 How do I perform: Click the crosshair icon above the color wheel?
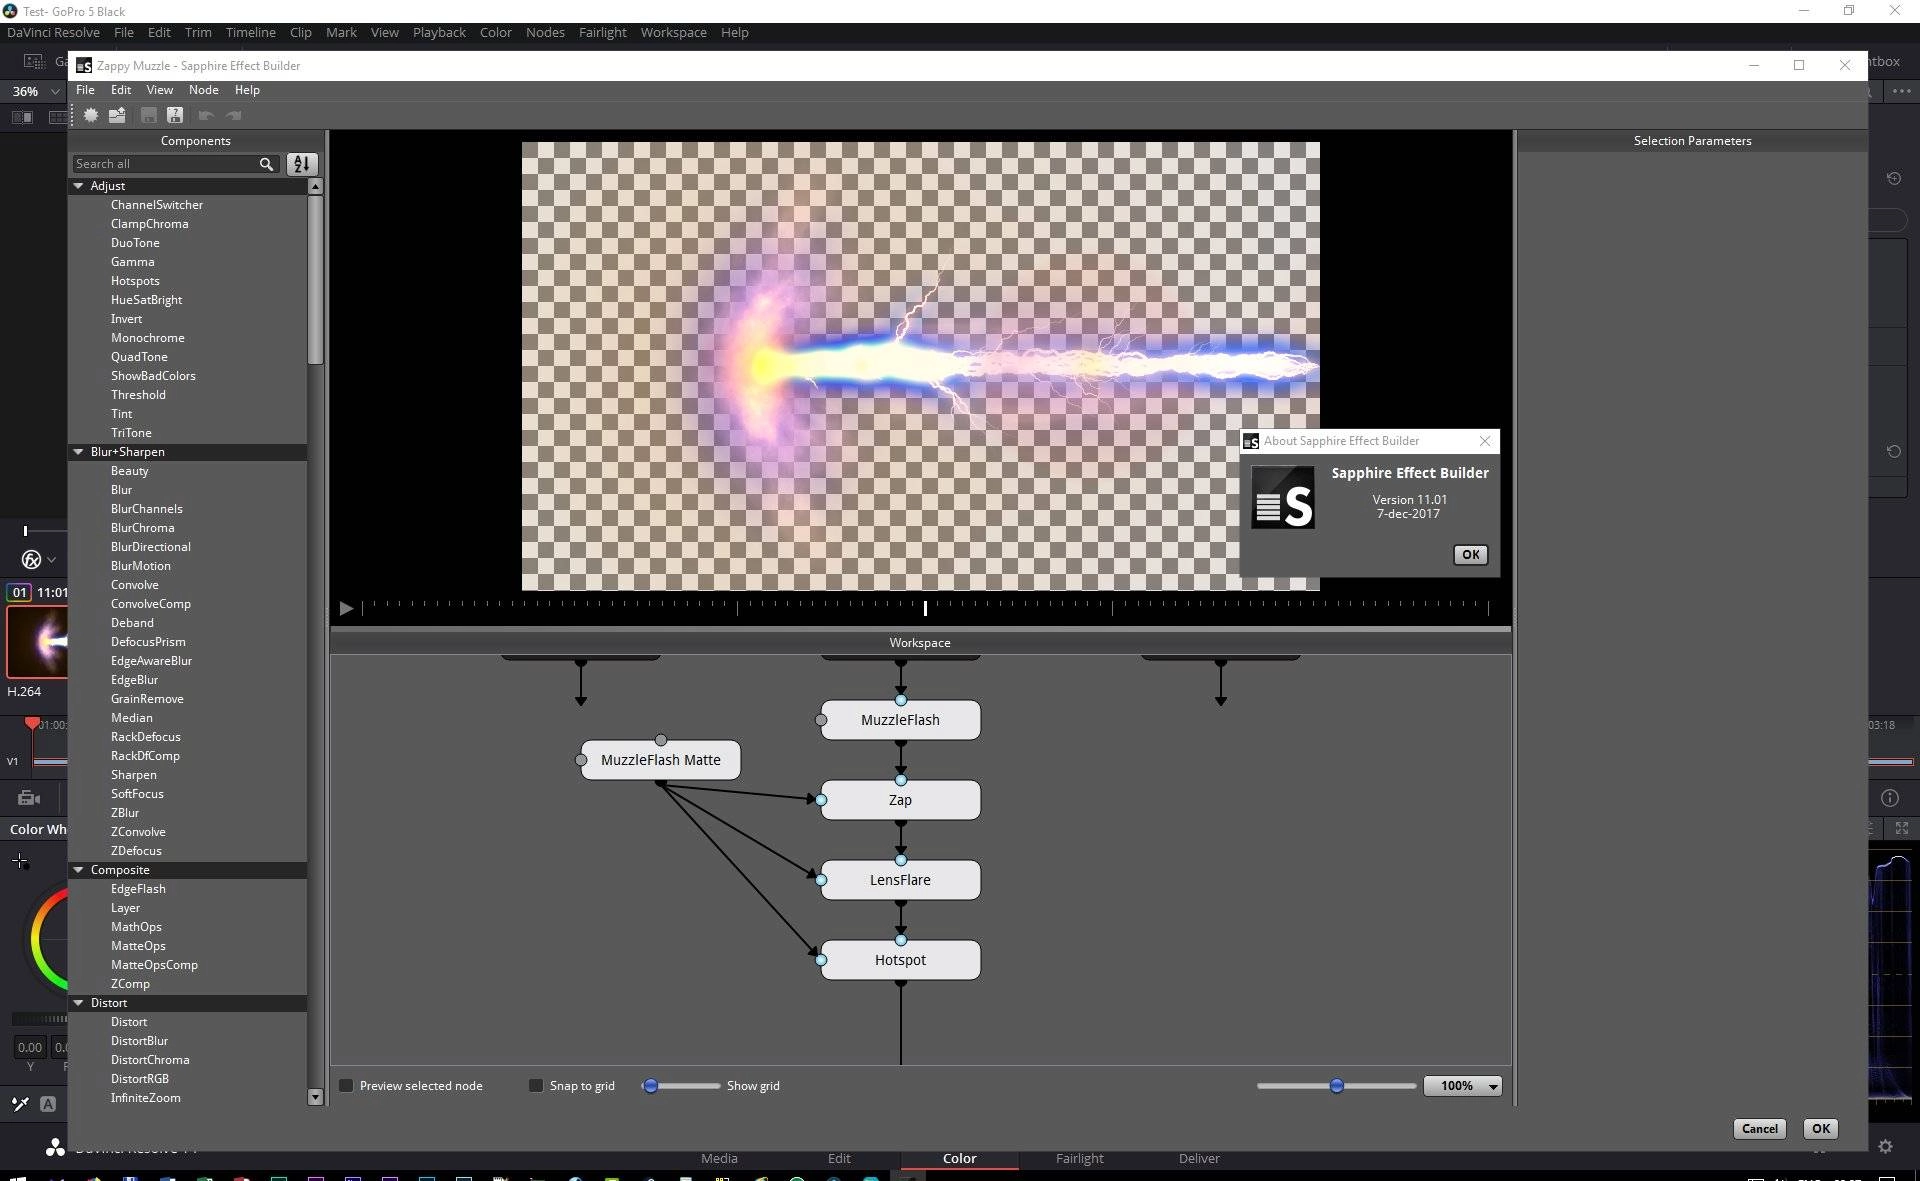[20, 861]
